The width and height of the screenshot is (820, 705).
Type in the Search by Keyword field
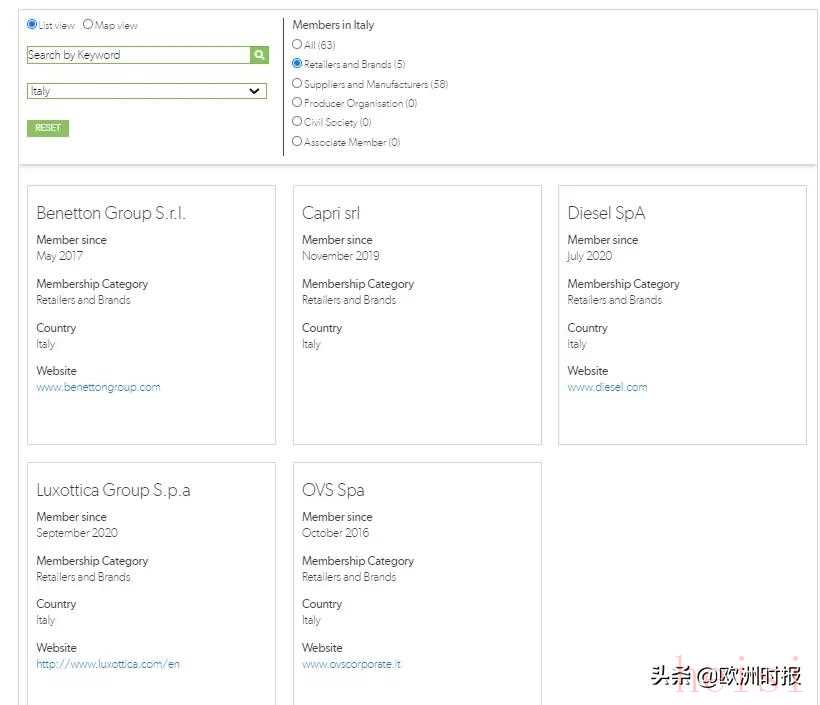[x=138, y=55]
